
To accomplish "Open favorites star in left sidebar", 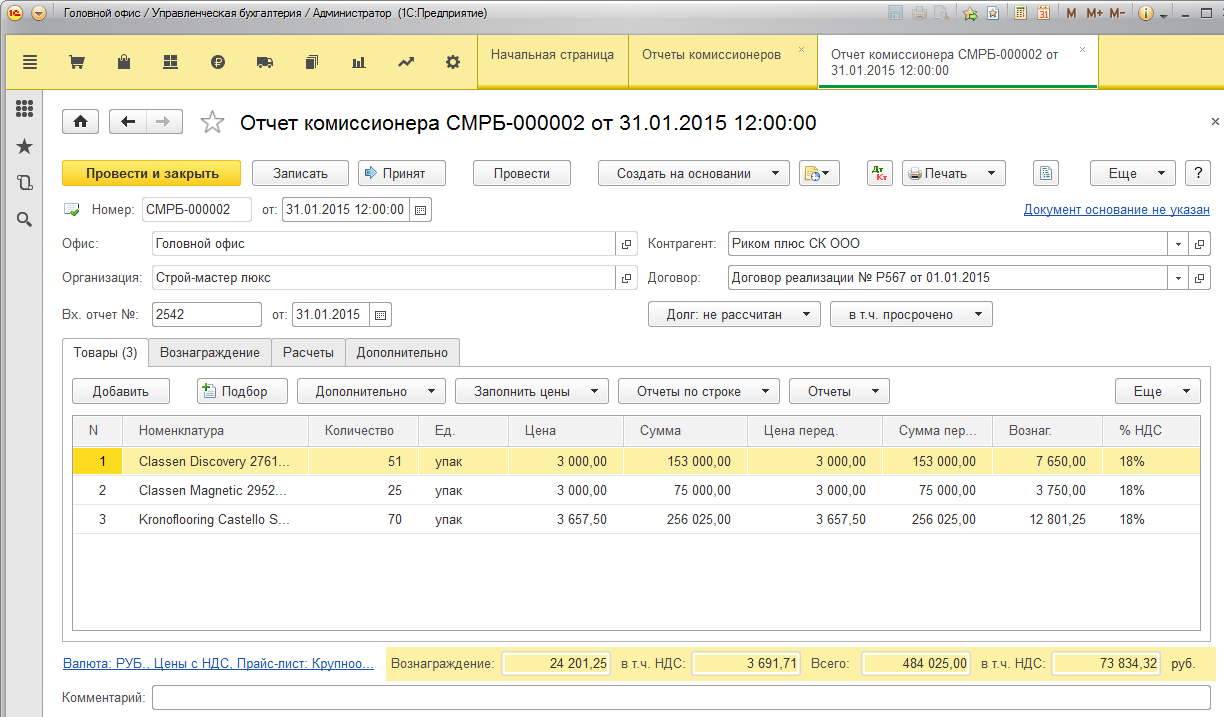I will tap(25, 146).
